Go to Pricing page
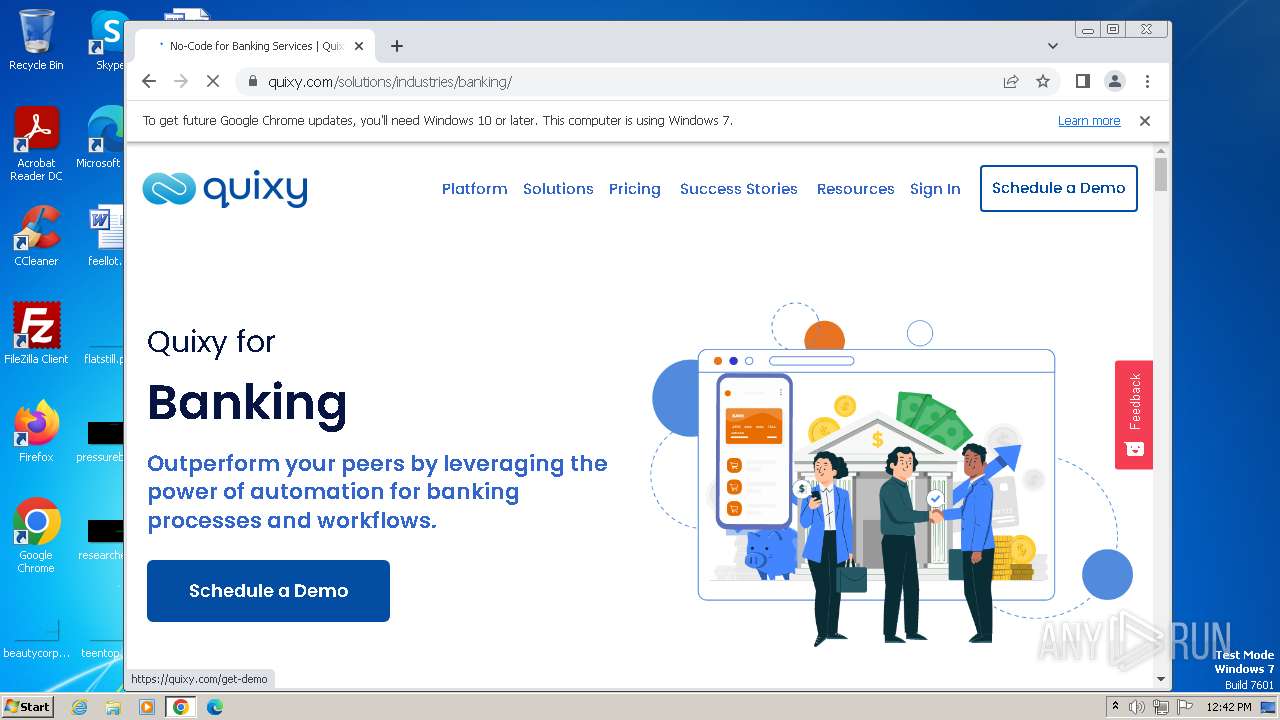The image size is (1280, 720). [635, 189]
